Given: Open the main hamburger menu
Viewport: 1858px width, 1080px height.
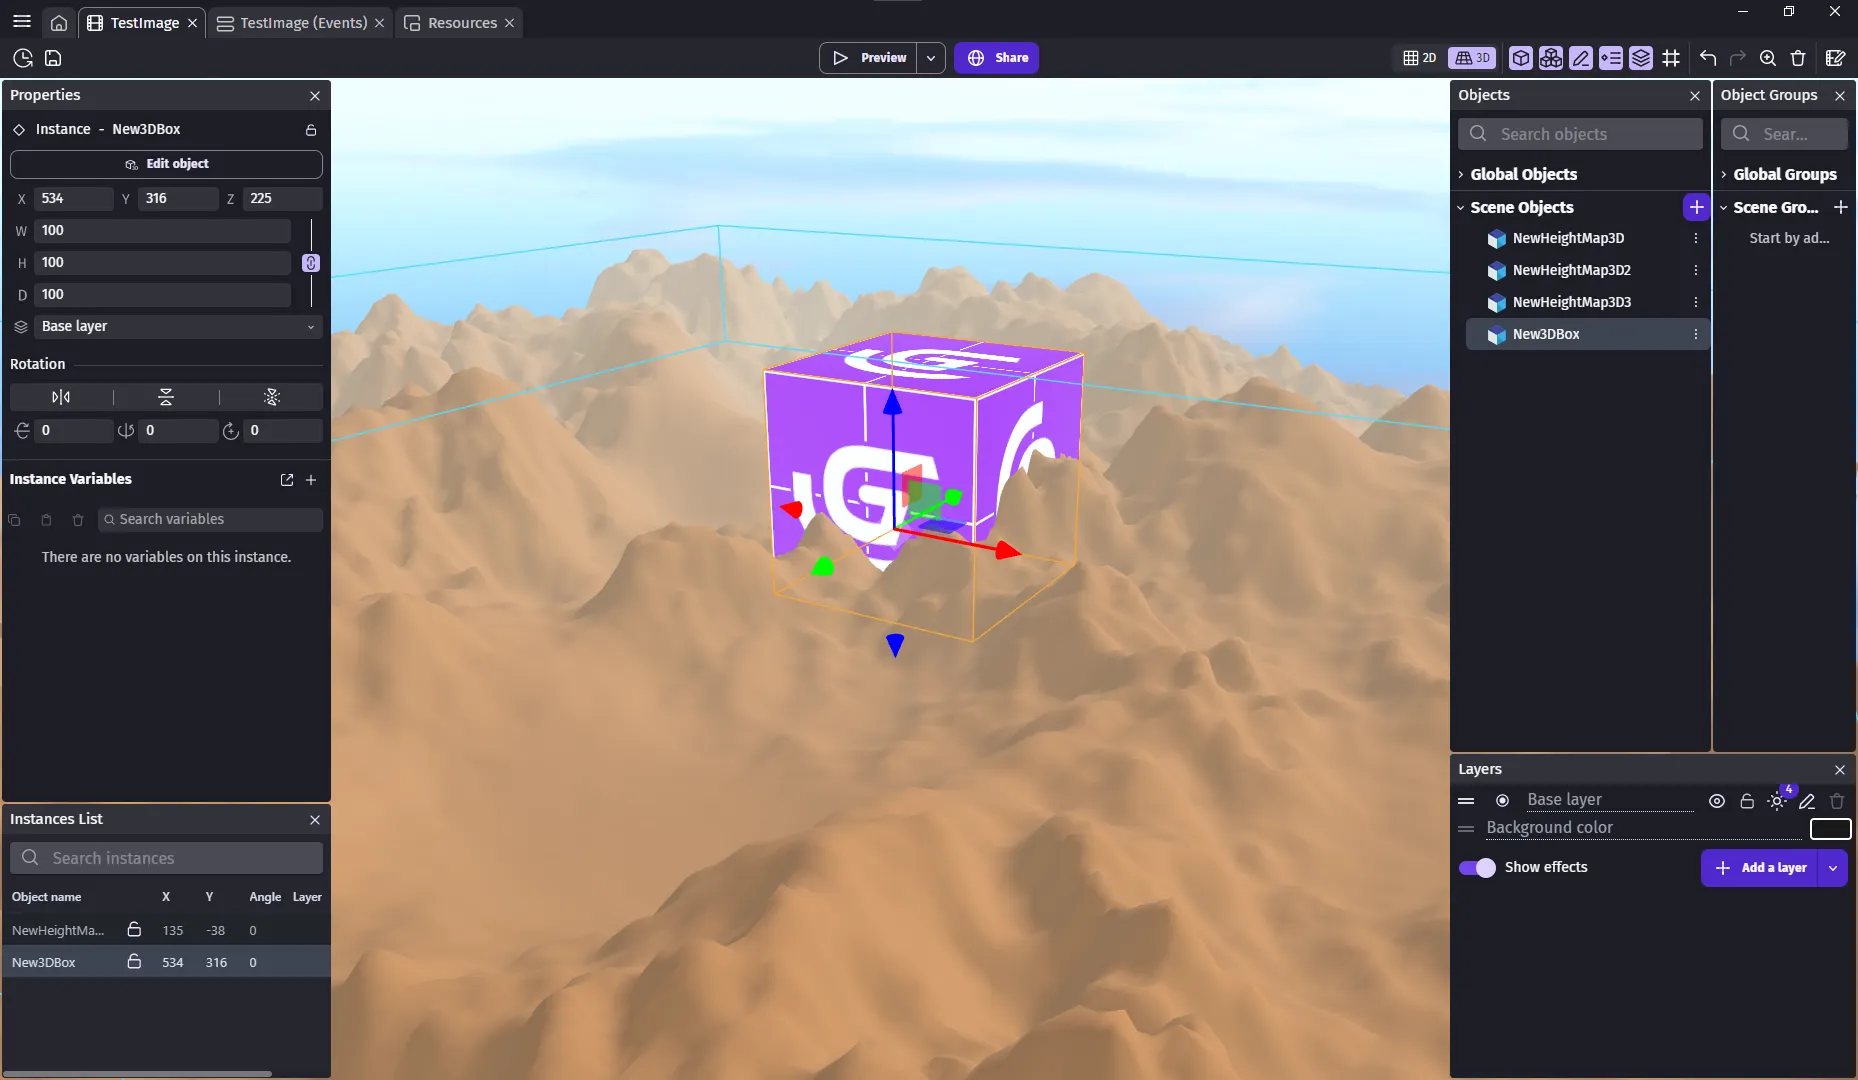Looking at the screenshot, I should click(21, 22).
